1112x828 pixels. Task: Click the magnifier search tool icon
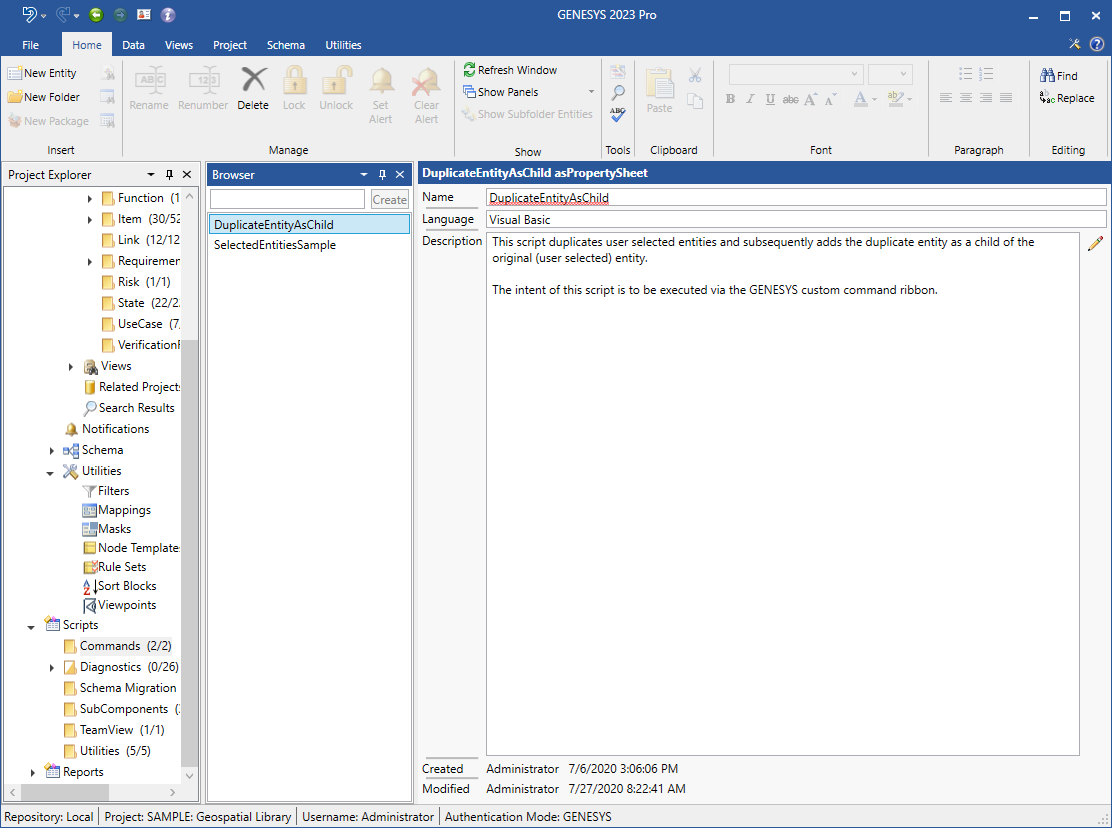point(618,92)
